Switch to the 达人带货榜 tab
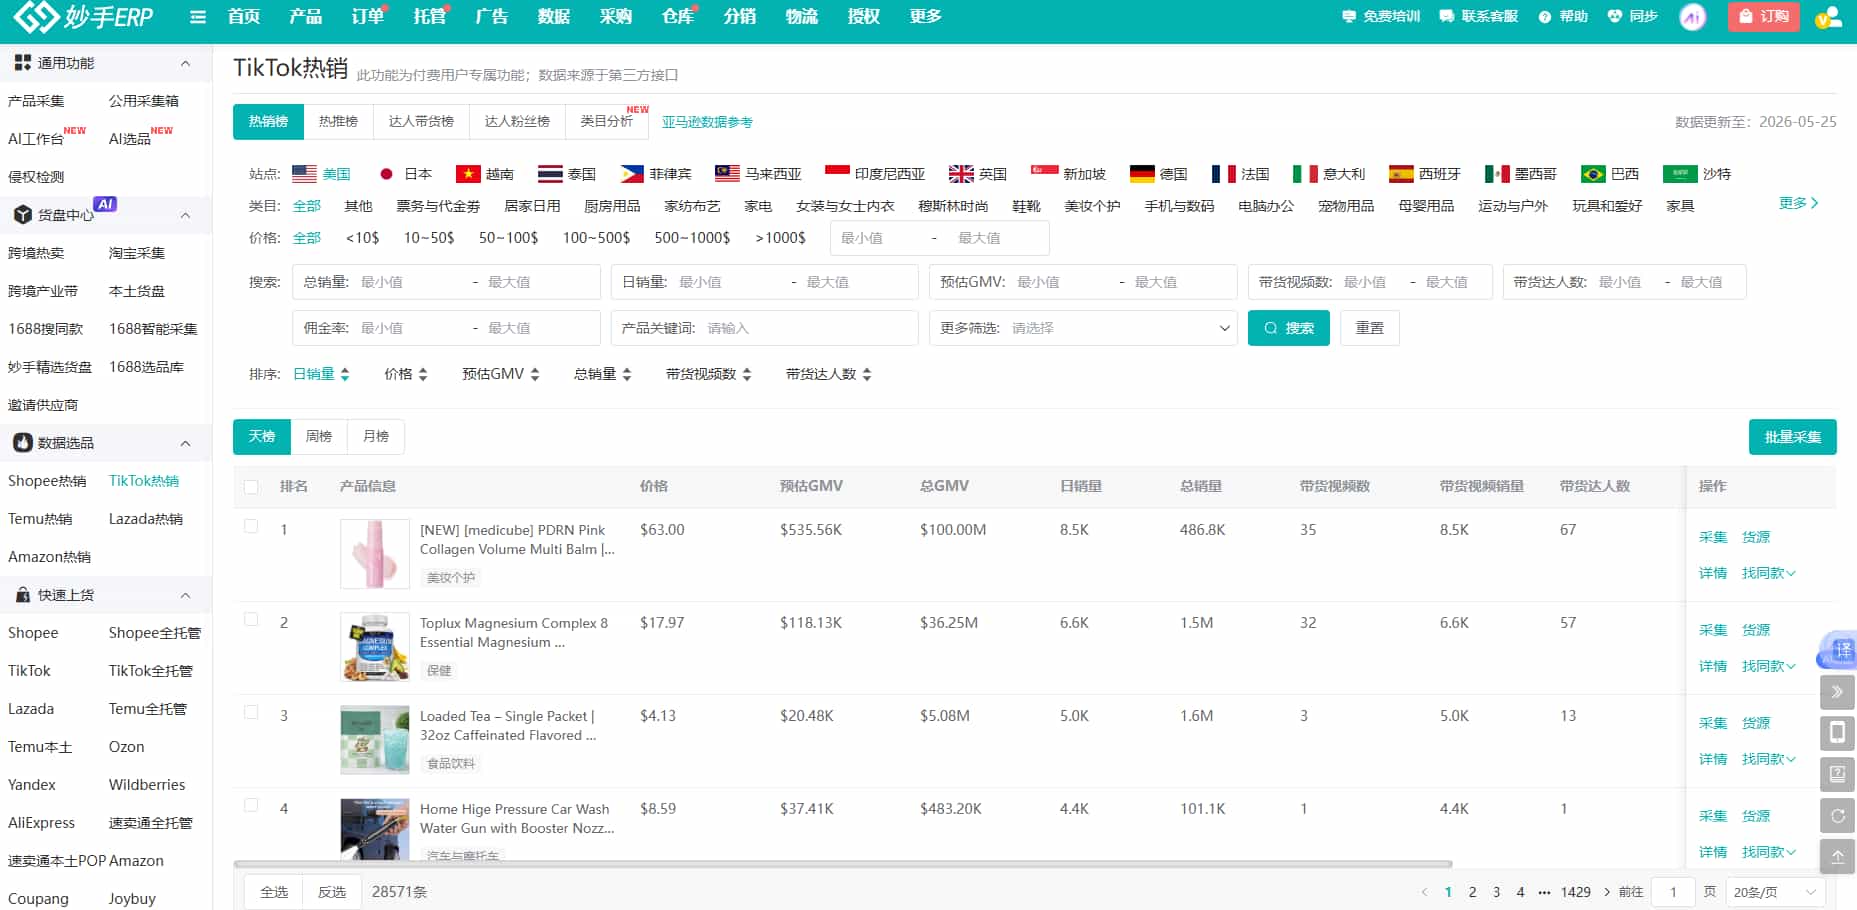Screen dimensions: 1857x910 coord(421,121)
